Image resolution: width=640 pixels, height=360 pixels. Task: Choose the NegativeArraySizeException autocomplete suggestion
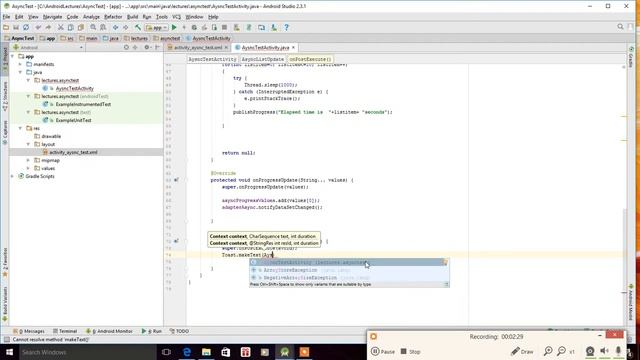click(x=349, y=278)
